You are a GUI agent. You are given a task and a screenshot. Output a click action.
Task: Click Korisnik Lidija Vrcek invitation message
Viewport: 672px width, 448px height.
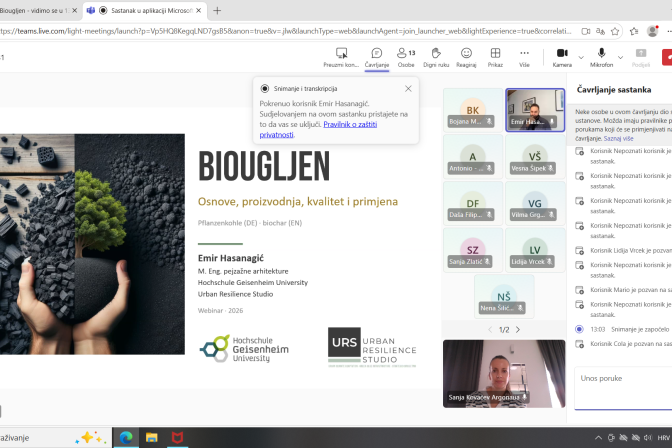[624, 250]
